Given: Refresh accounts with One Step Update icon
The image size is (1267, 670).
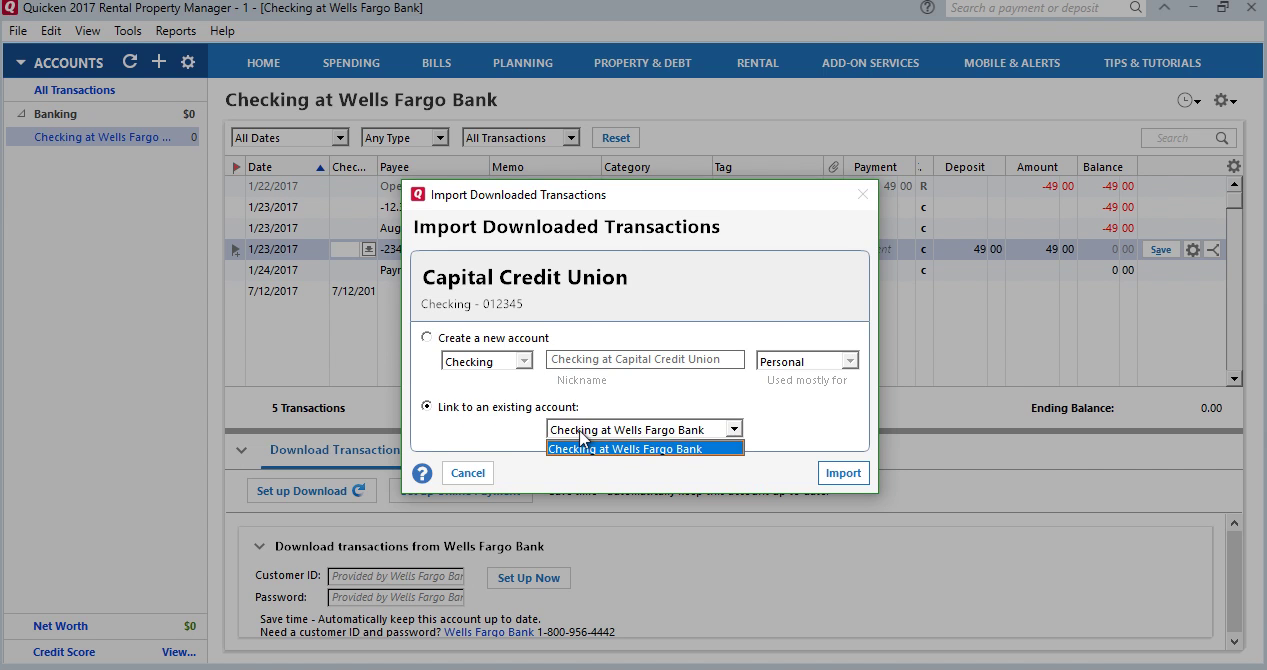Looking at the screenshot, I should click(130, 62).
